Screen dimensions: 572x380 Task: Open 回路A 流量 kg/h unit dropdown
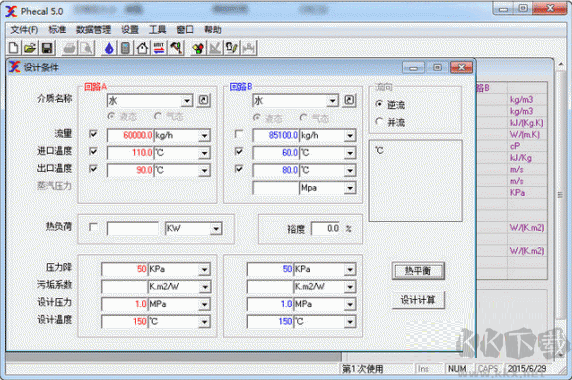click(x=204, y=136)
